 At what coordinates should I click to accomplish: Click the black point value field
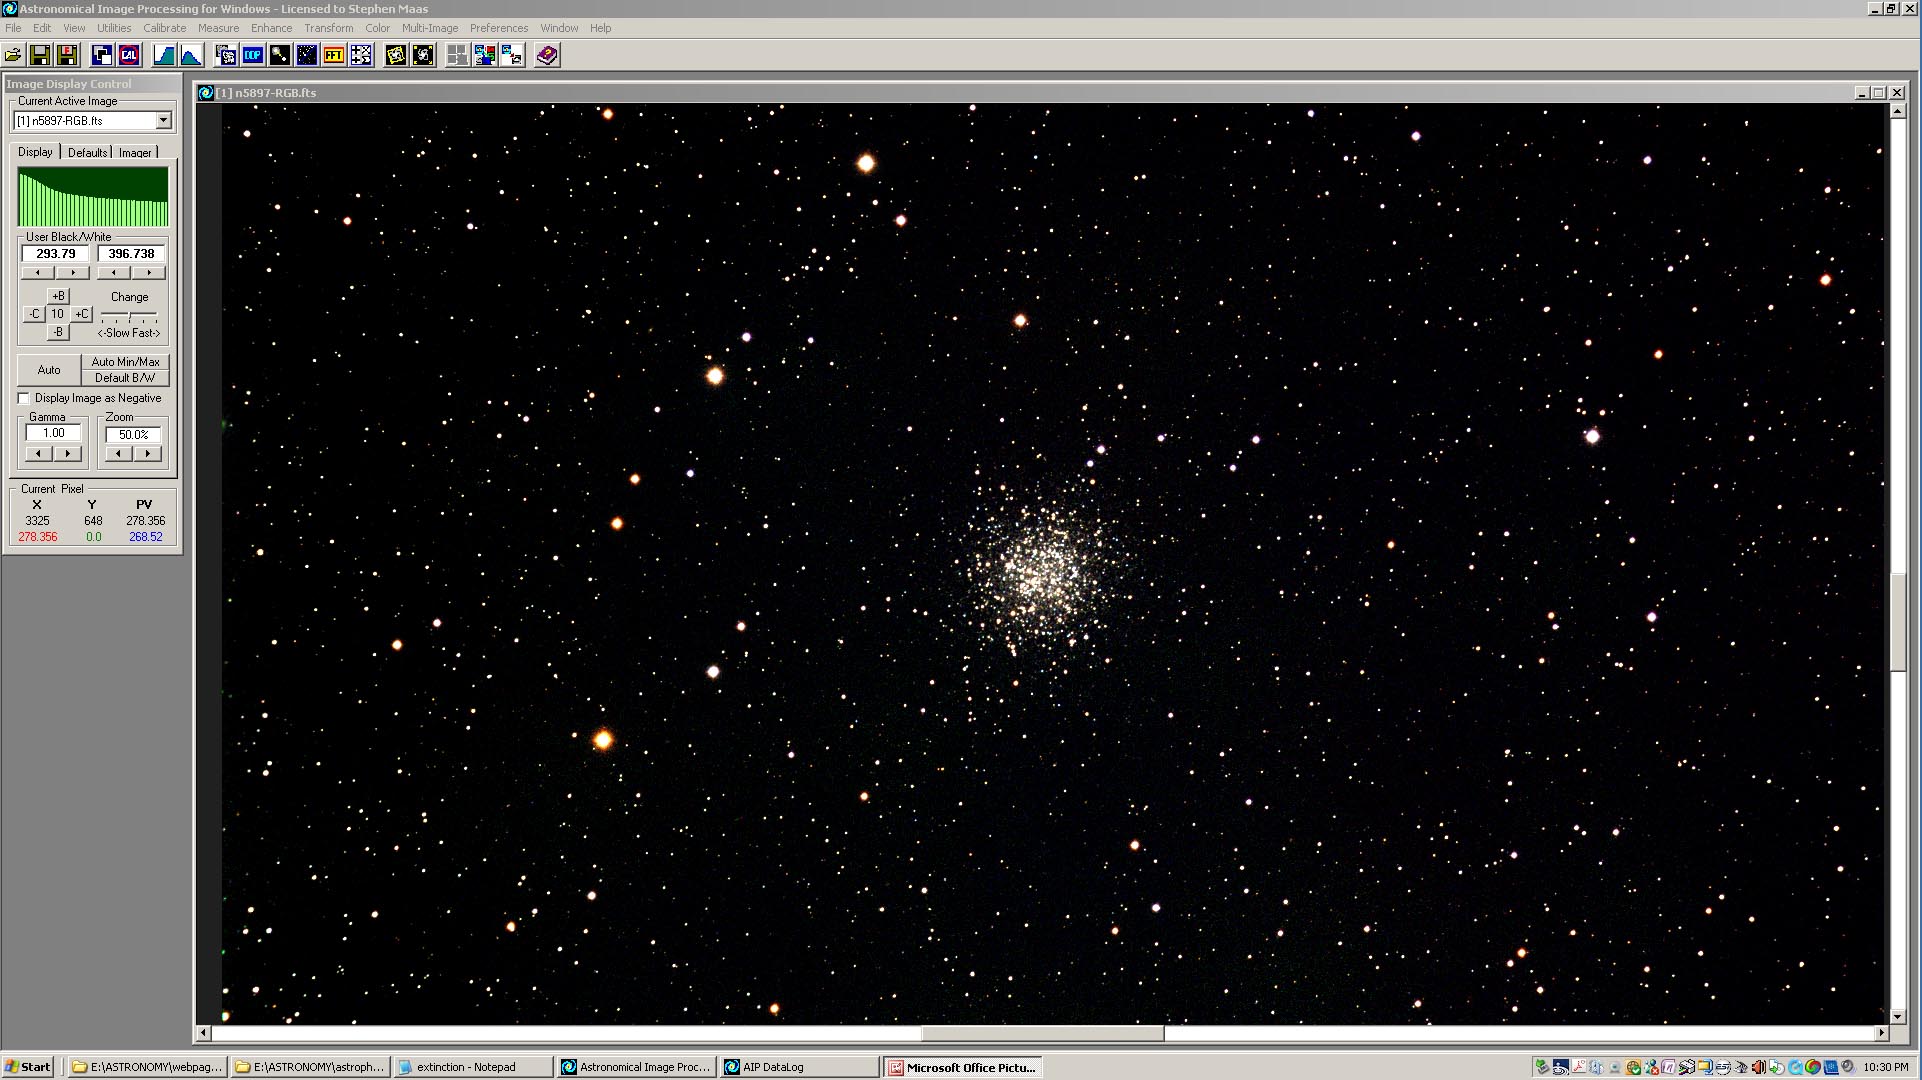56,254
